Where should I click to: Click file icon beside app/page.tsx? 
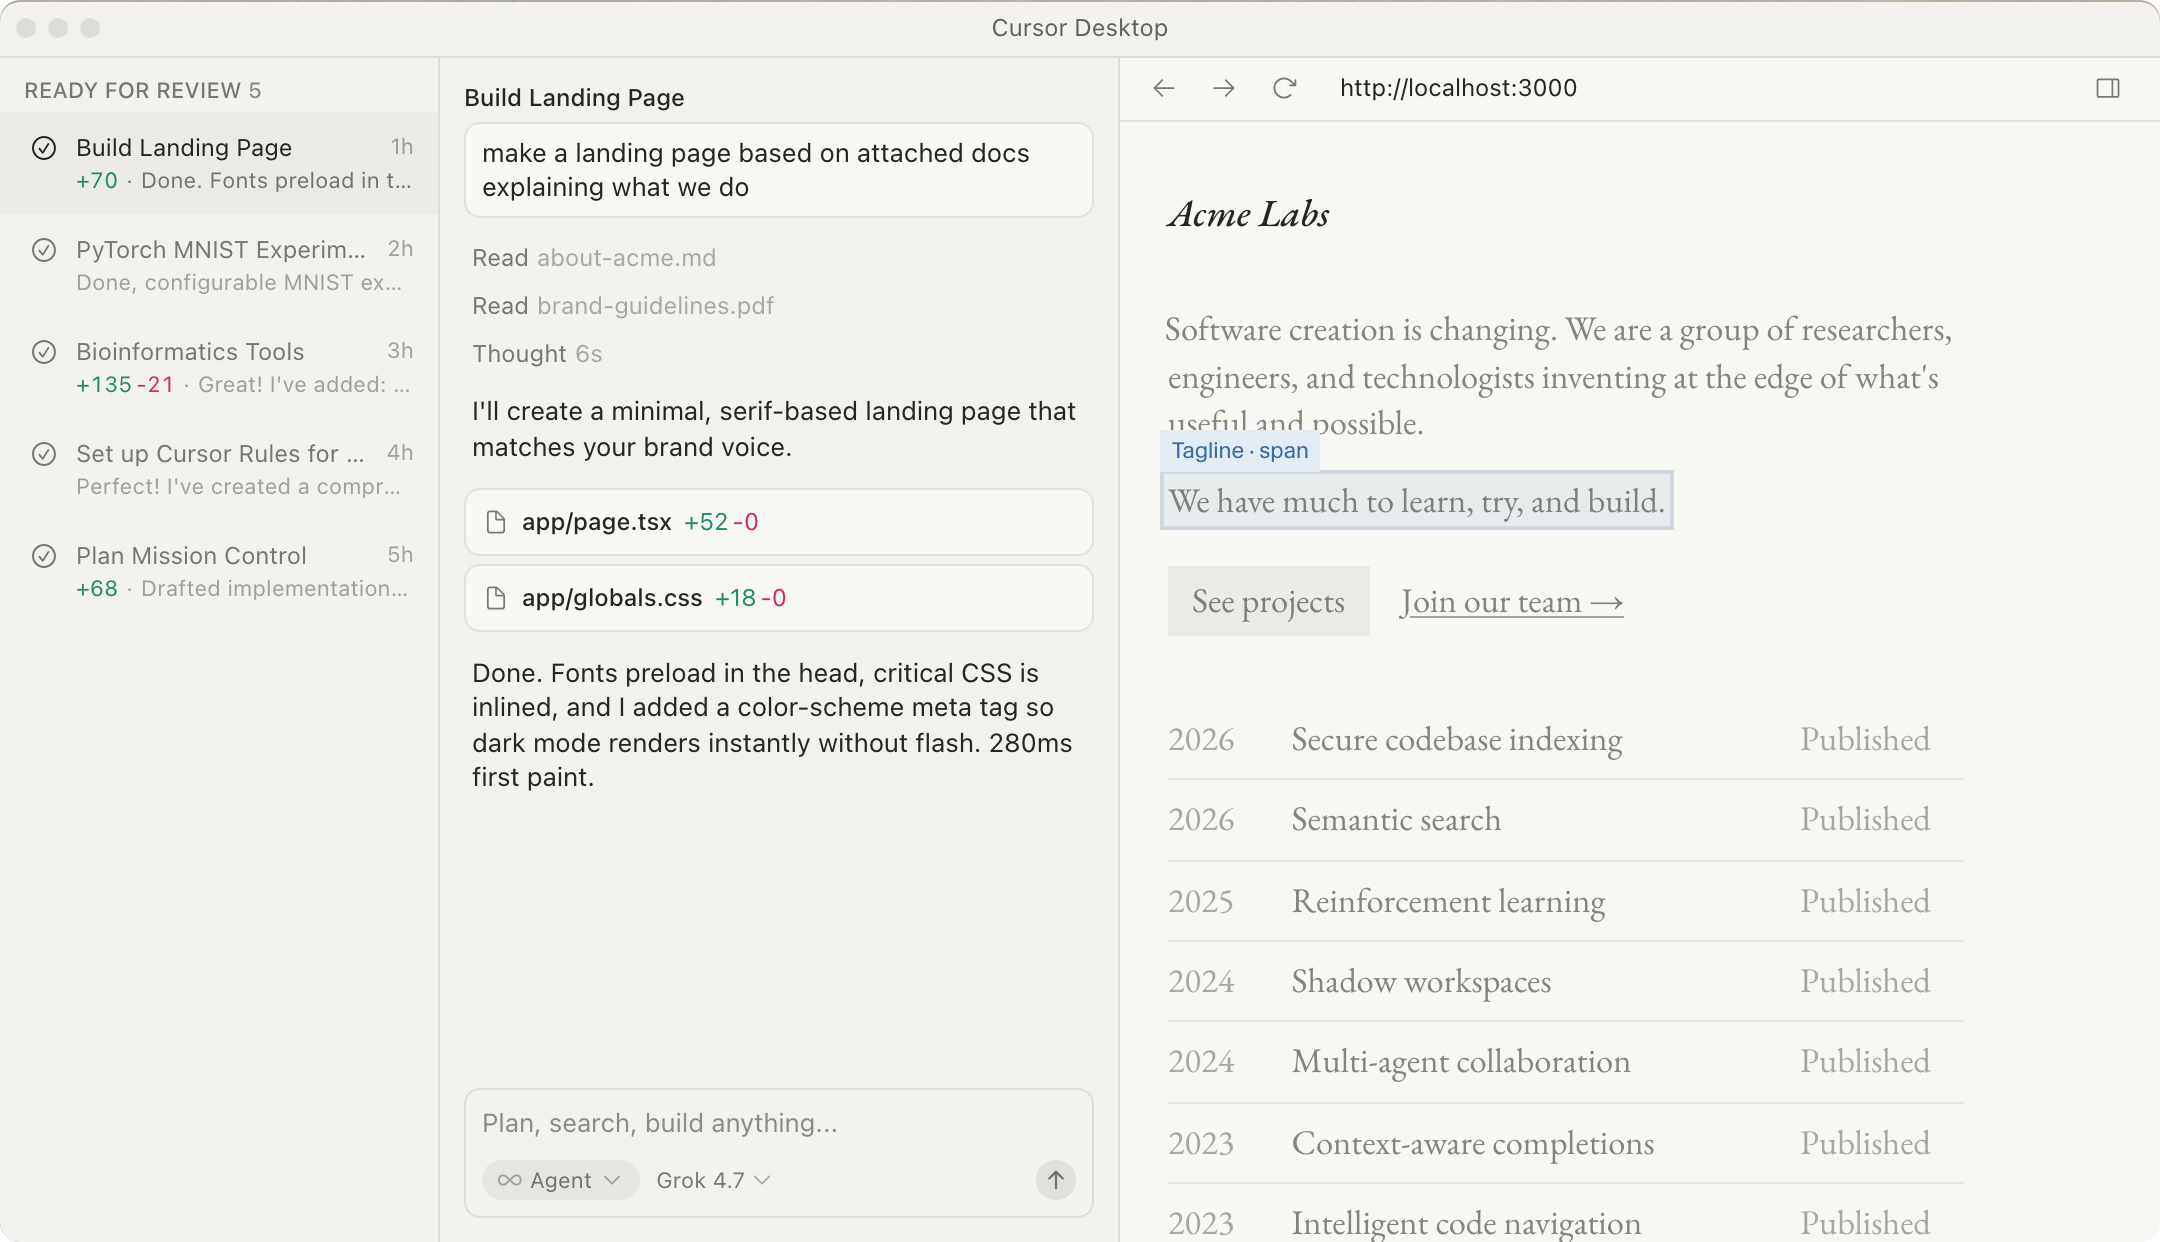click(x=495, y=522)
